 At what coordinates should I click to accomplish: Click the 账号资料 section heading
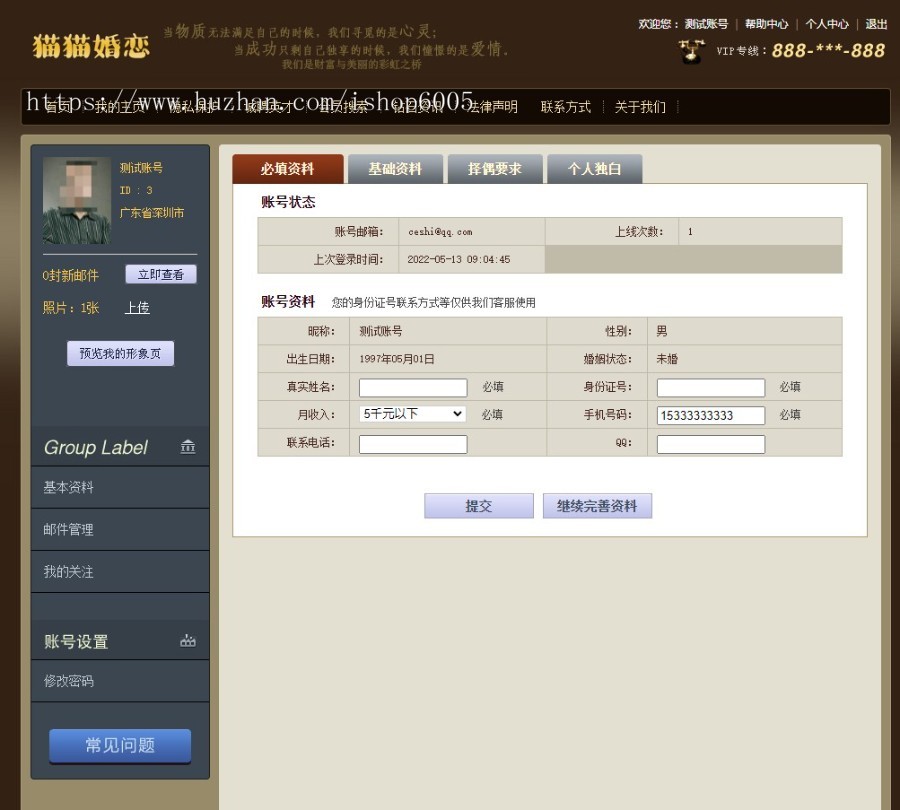click(288, 302)
